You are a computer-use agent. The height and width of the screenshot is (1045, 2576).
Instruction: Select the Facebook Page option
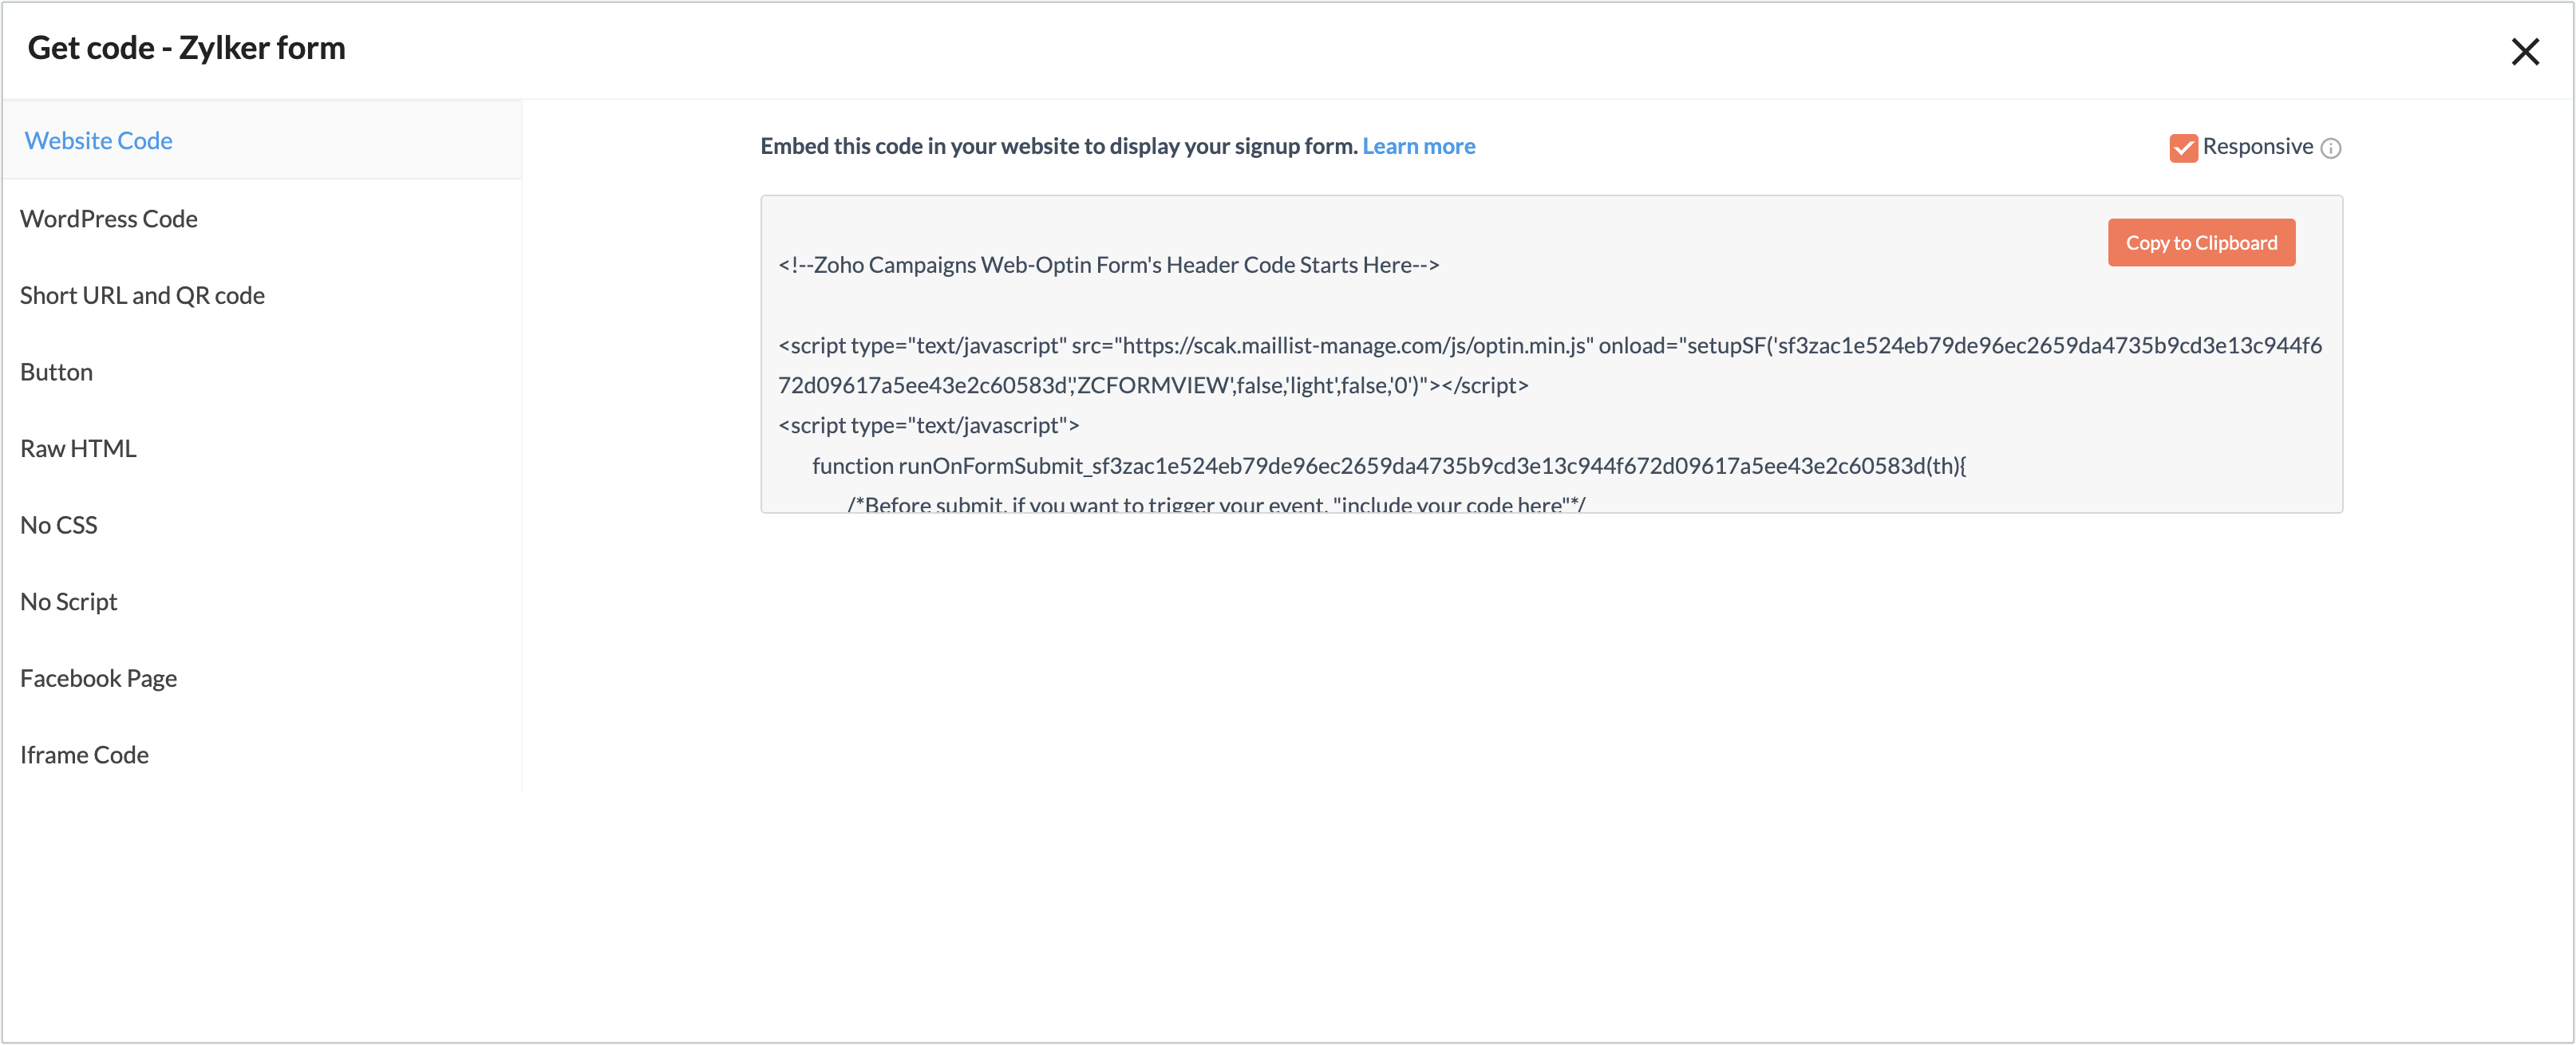pos(98,678)
